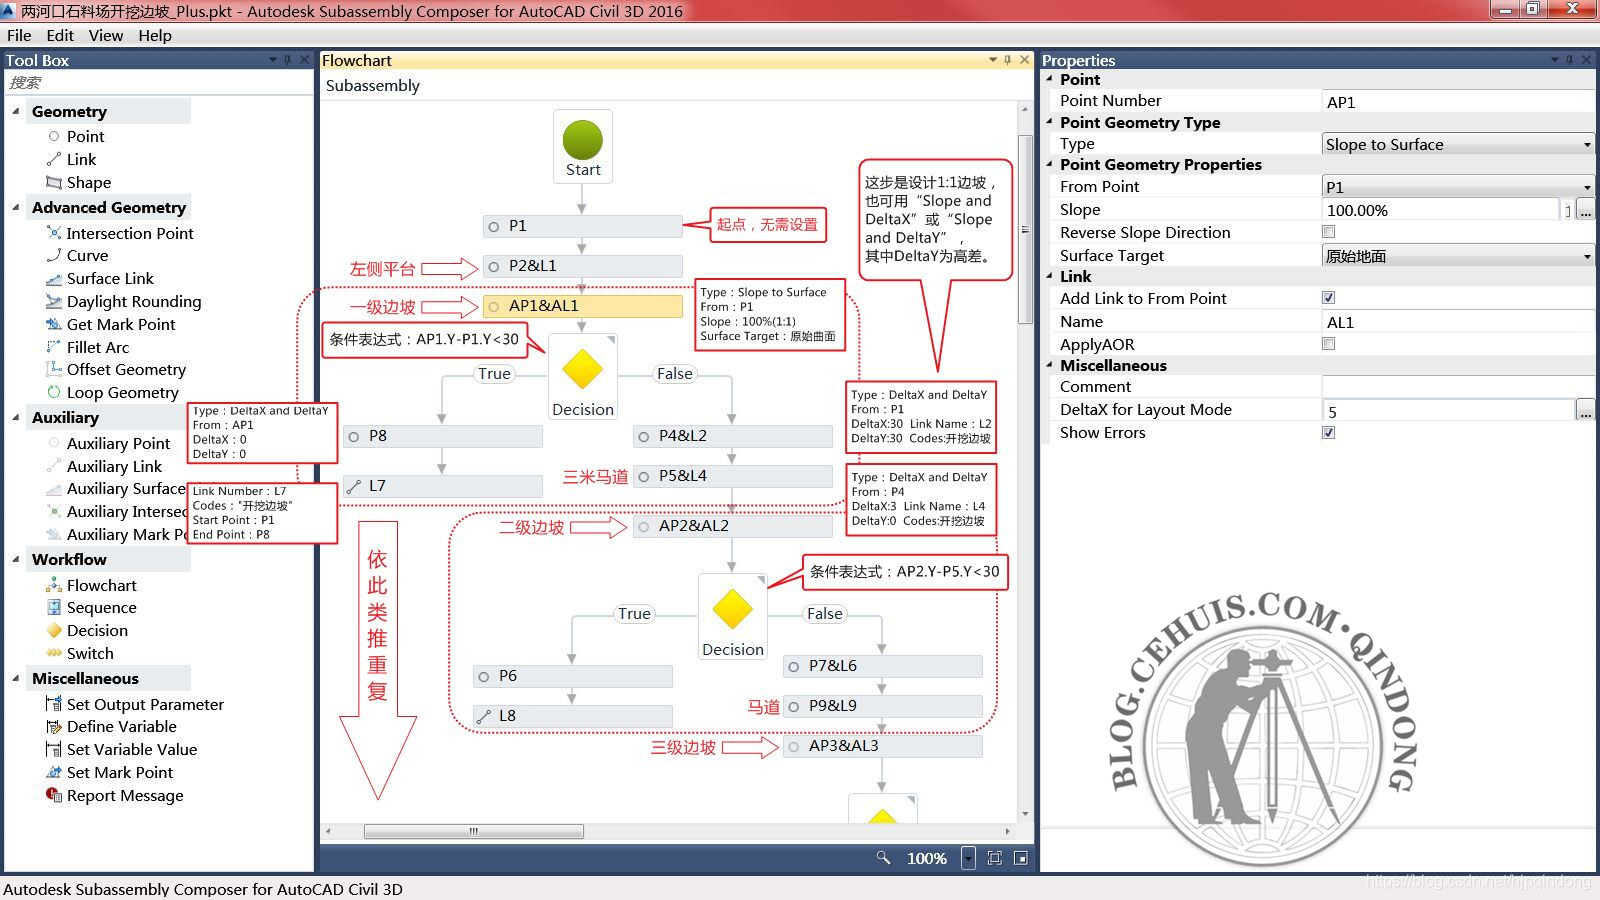Toggle the Show Errors checkbox
The image size is (1600, 900).
pos(1329,433)
